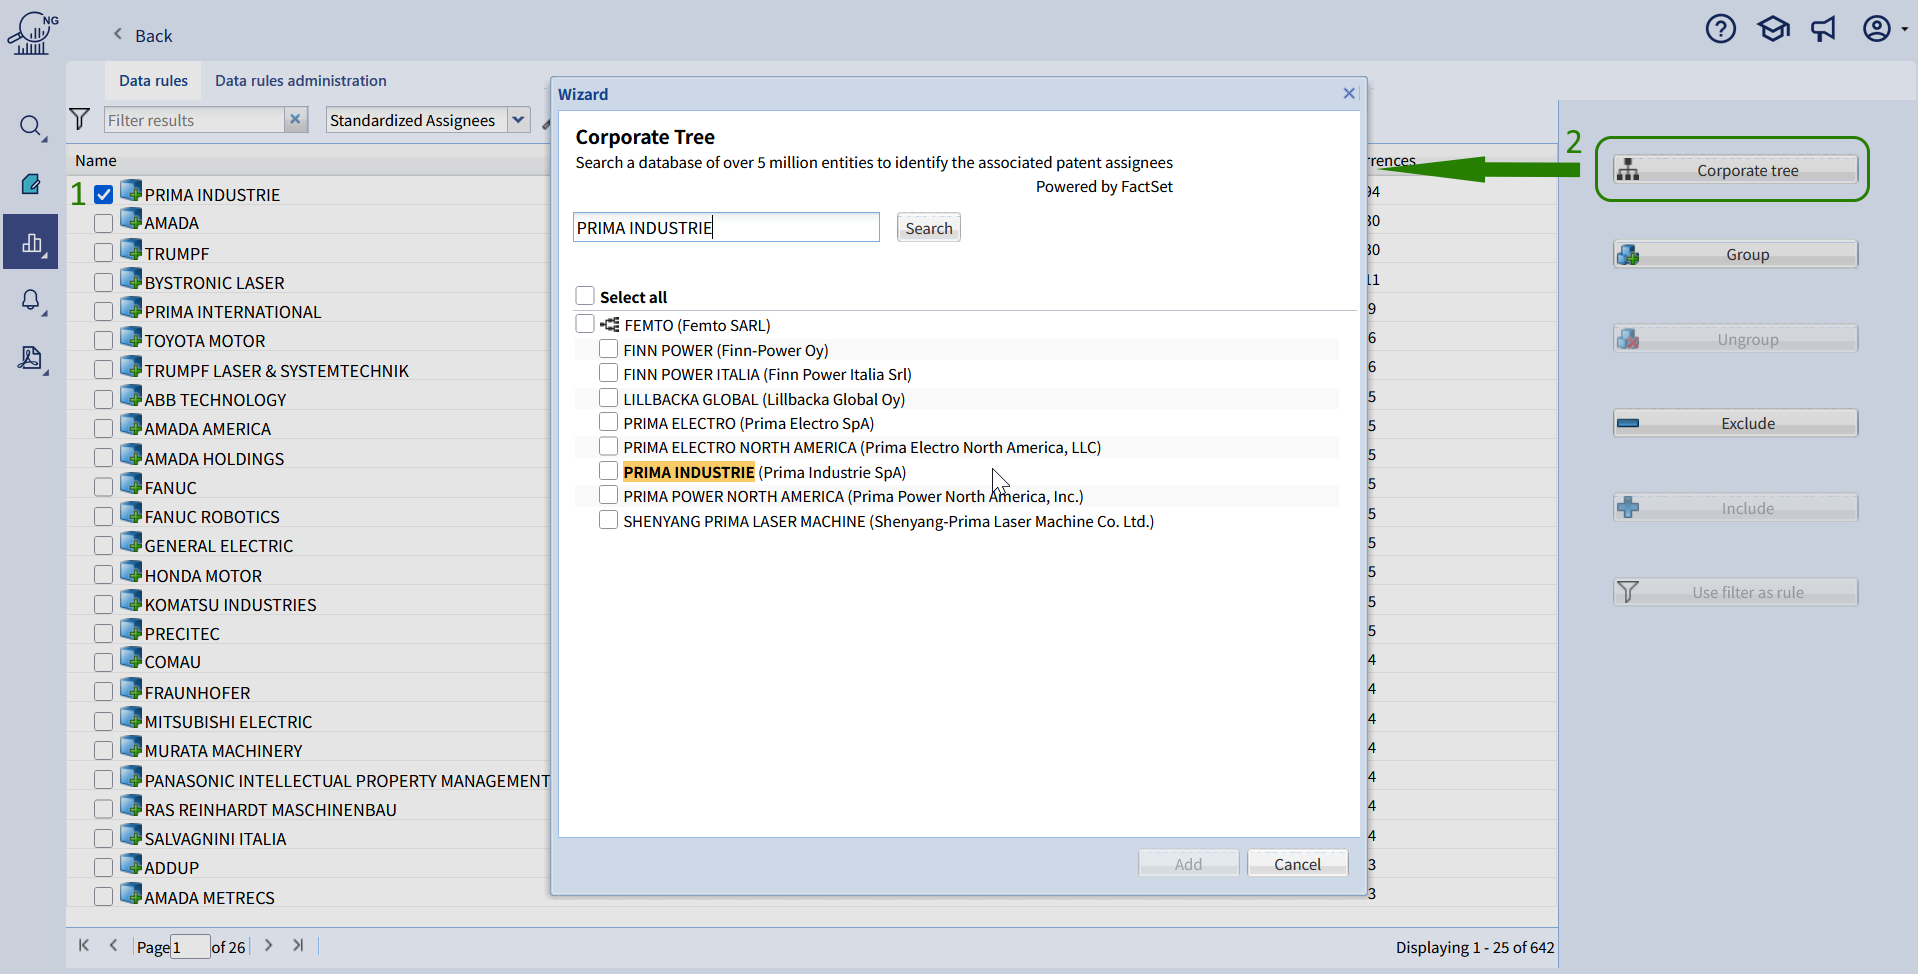The image size is (1918, 974).
Task: Go to the last page
Action: click(298, 945)
